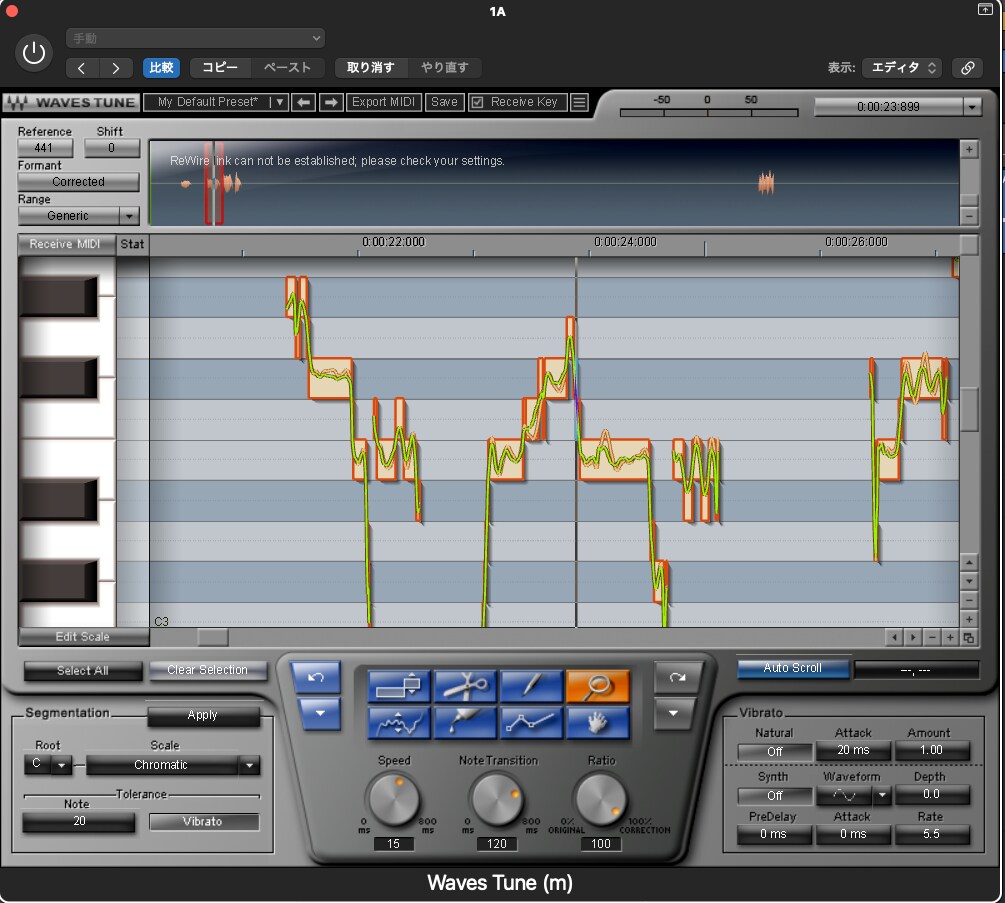Toggle Synth vibrato Off button
Screen dimensions: 1005x903
click(774, 795)
